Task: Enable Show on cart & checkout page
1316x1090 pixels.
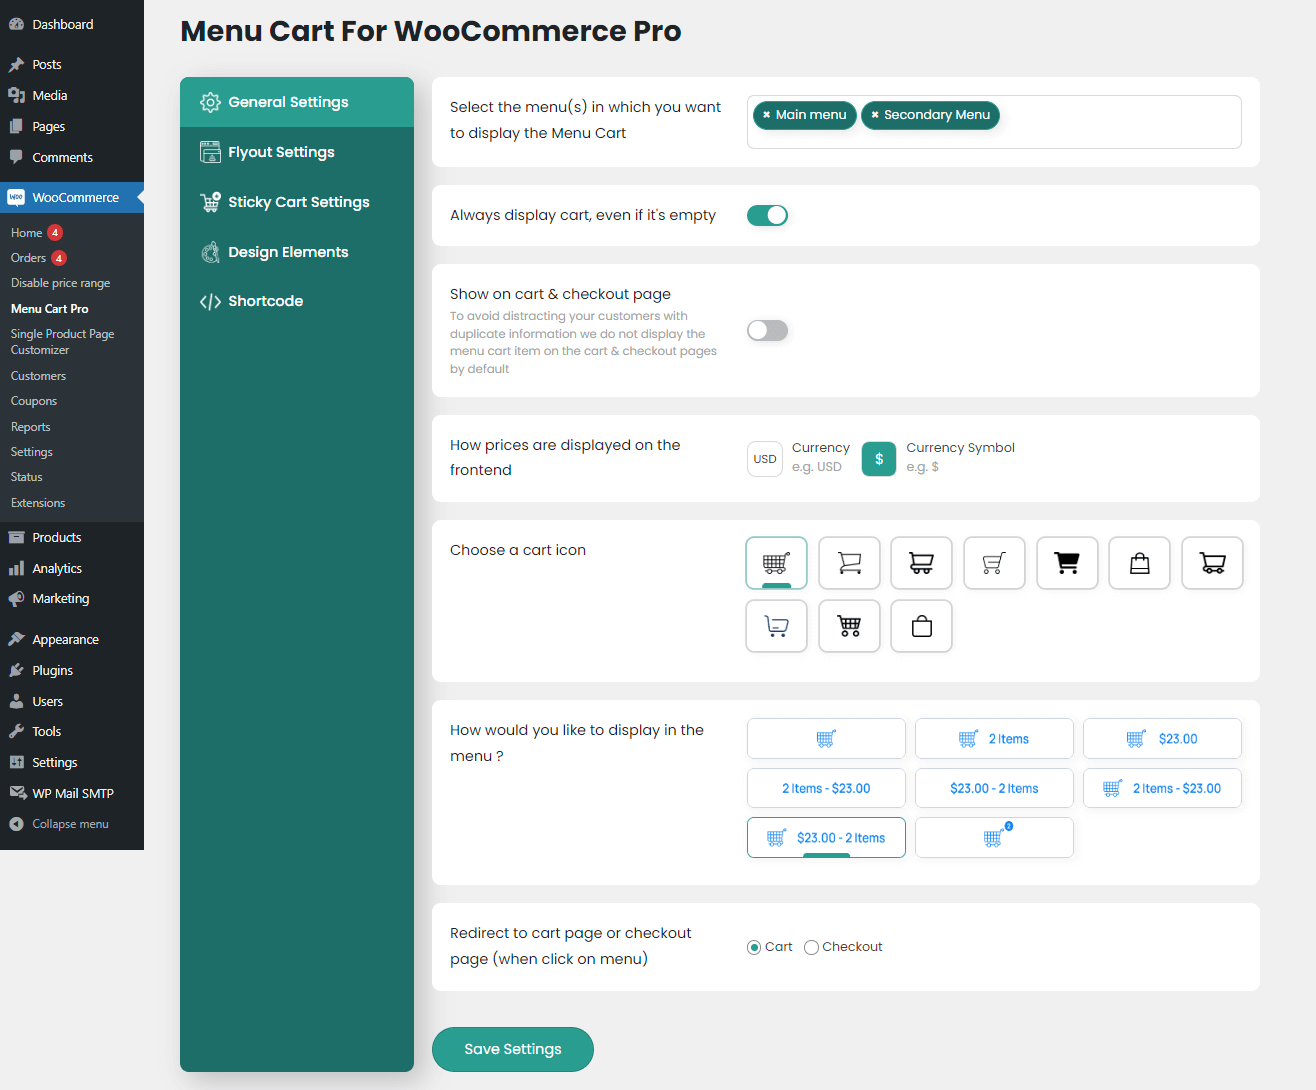Action: pyautogui.click(x=767, y=330)
